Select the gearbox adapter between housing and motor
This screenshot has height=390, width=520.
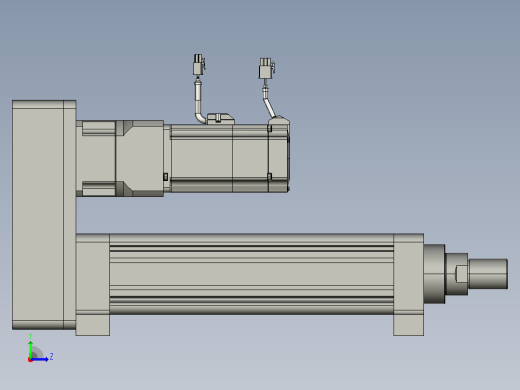(120, 158)
